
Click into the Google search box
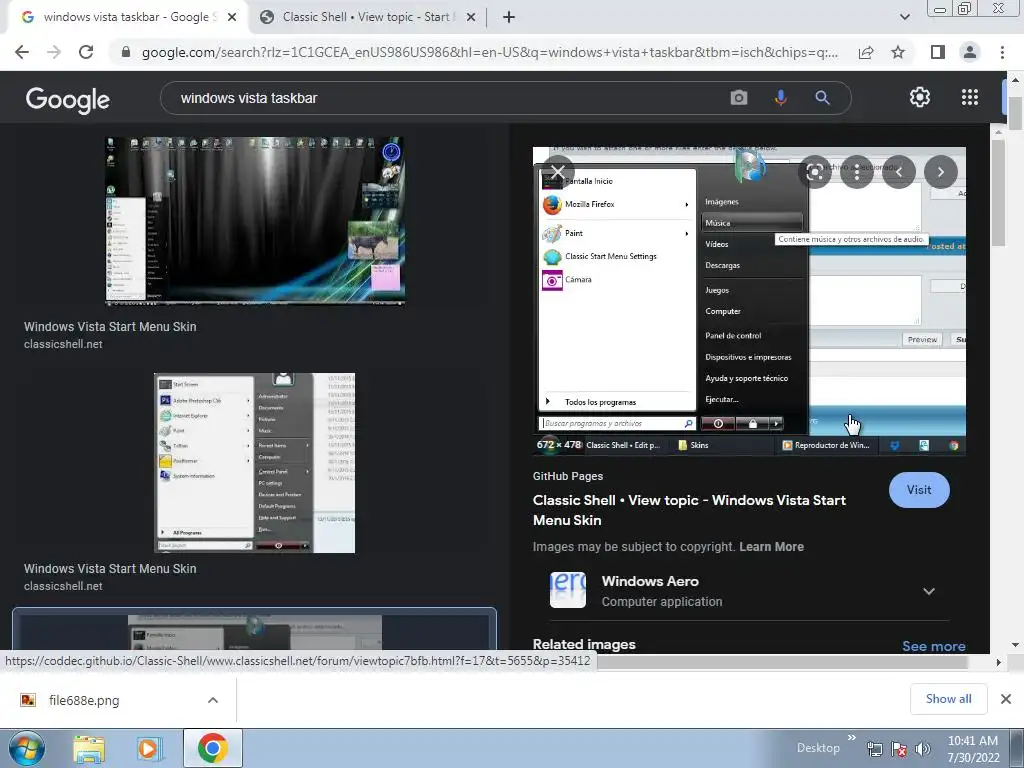[451, 98]
